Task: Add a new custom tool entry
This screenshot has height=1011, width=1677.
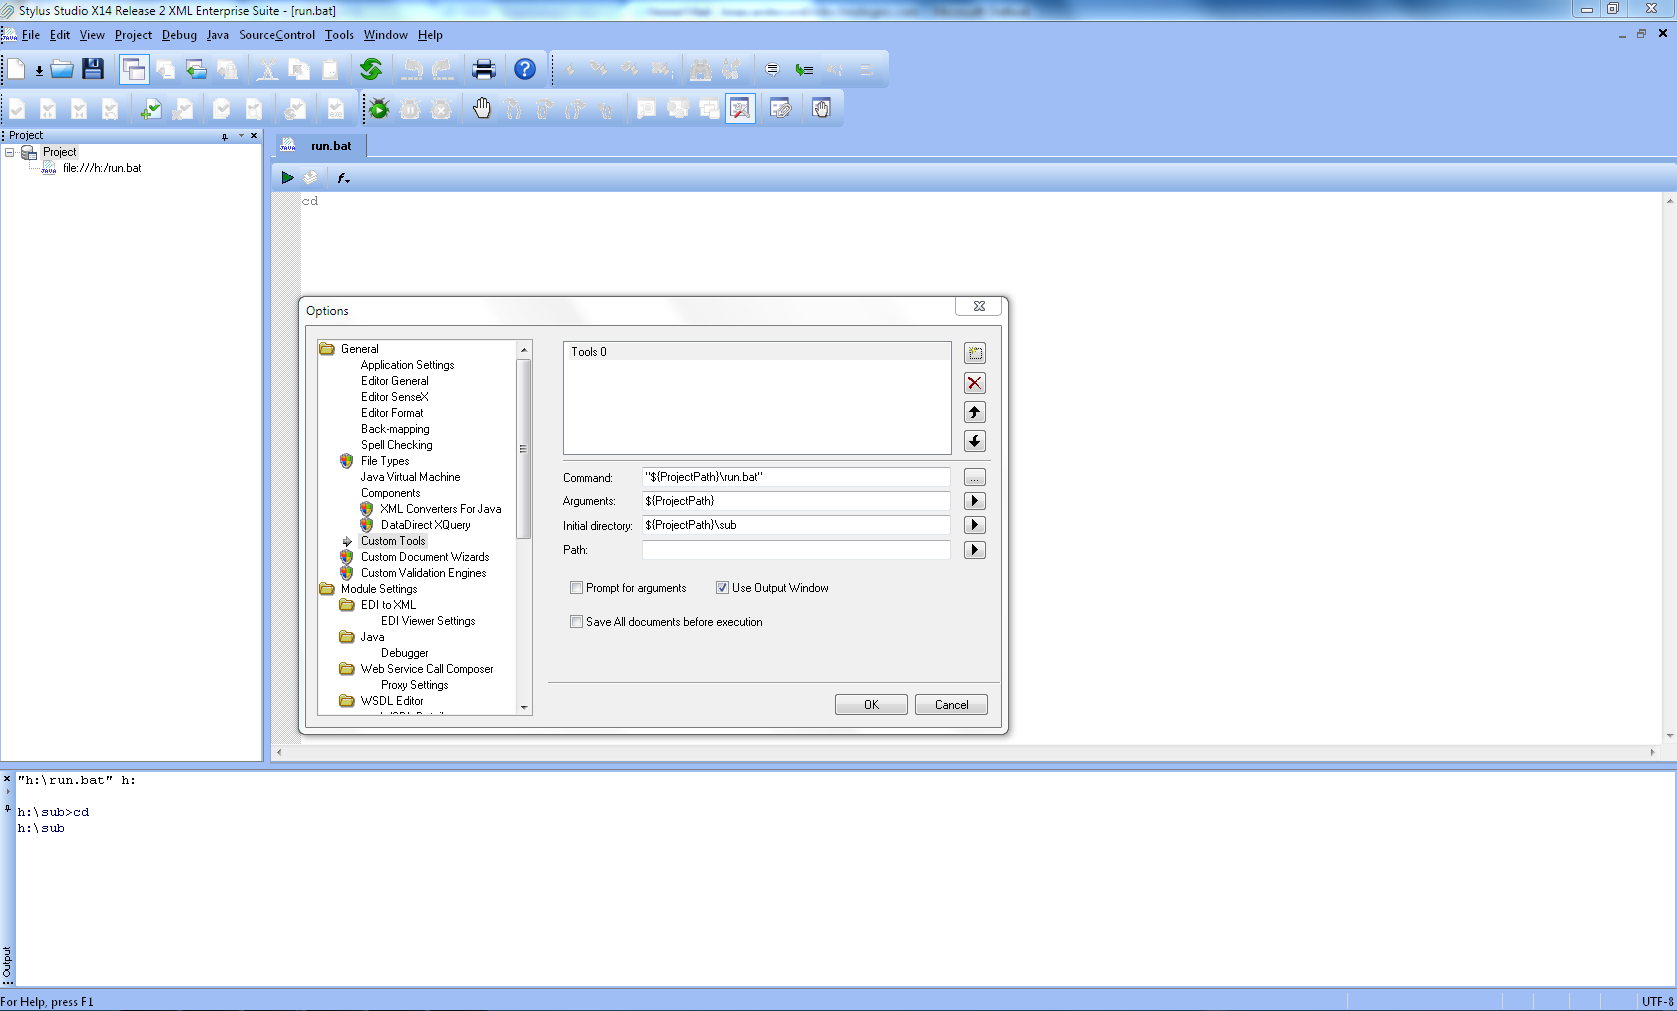Action: (975, 353)
